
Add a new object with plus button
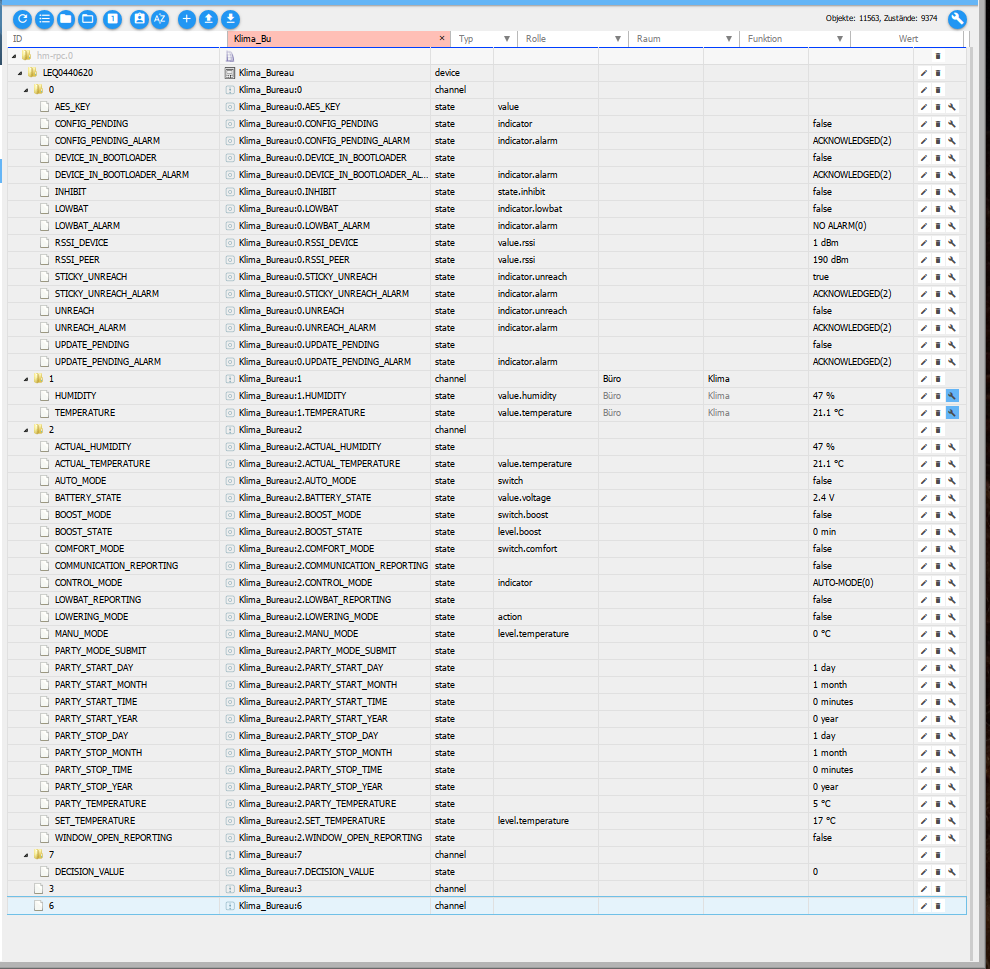(186, 19)
